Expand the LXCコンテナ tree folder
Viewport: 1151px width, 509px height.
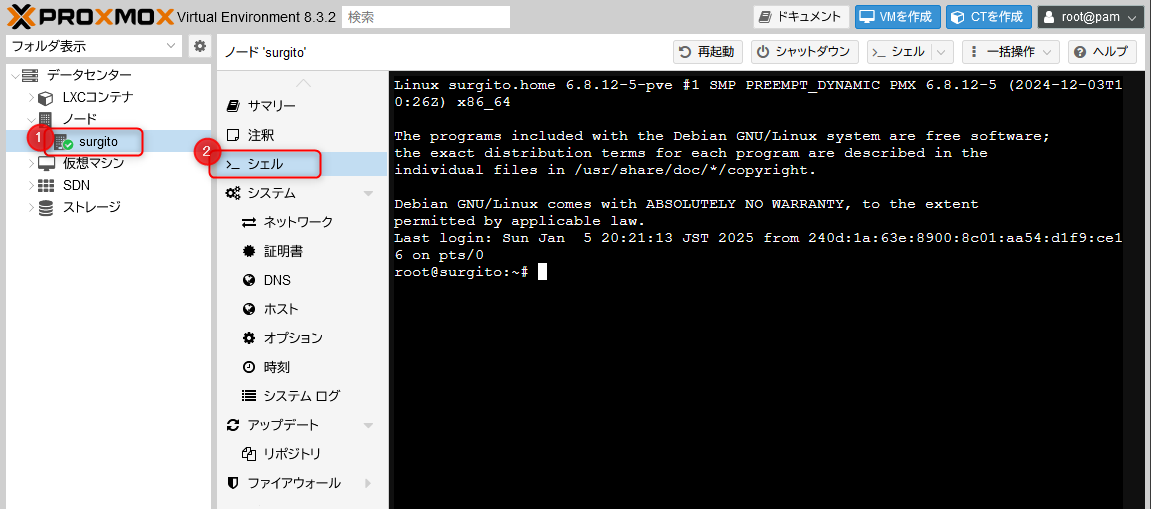point(32,98)
